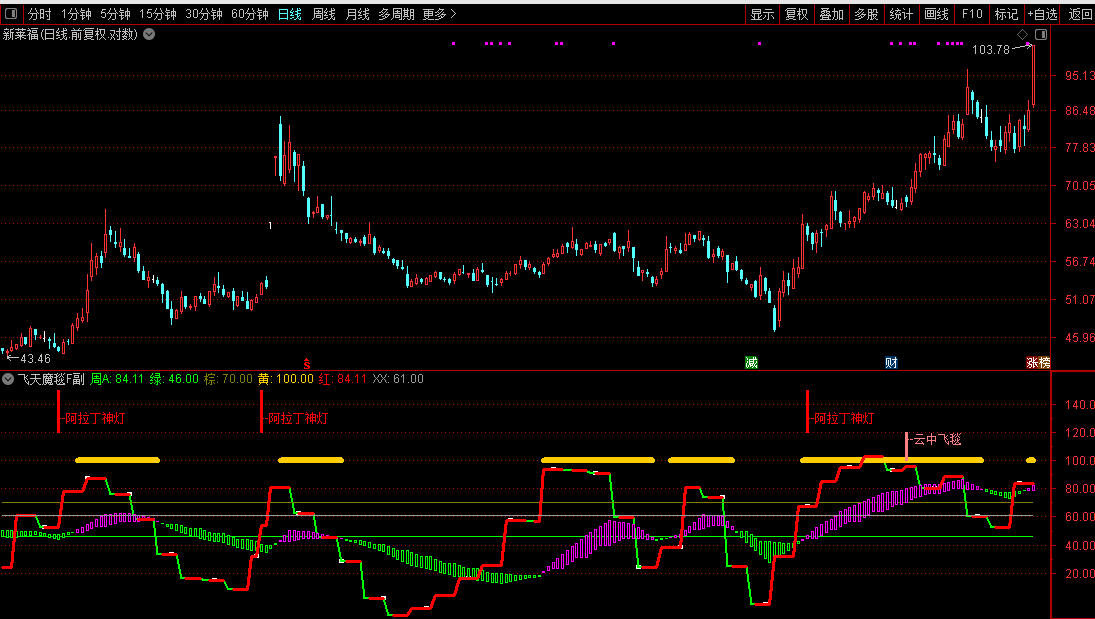
Task: Select the 15分钟 period
Action: pos(158,14)
